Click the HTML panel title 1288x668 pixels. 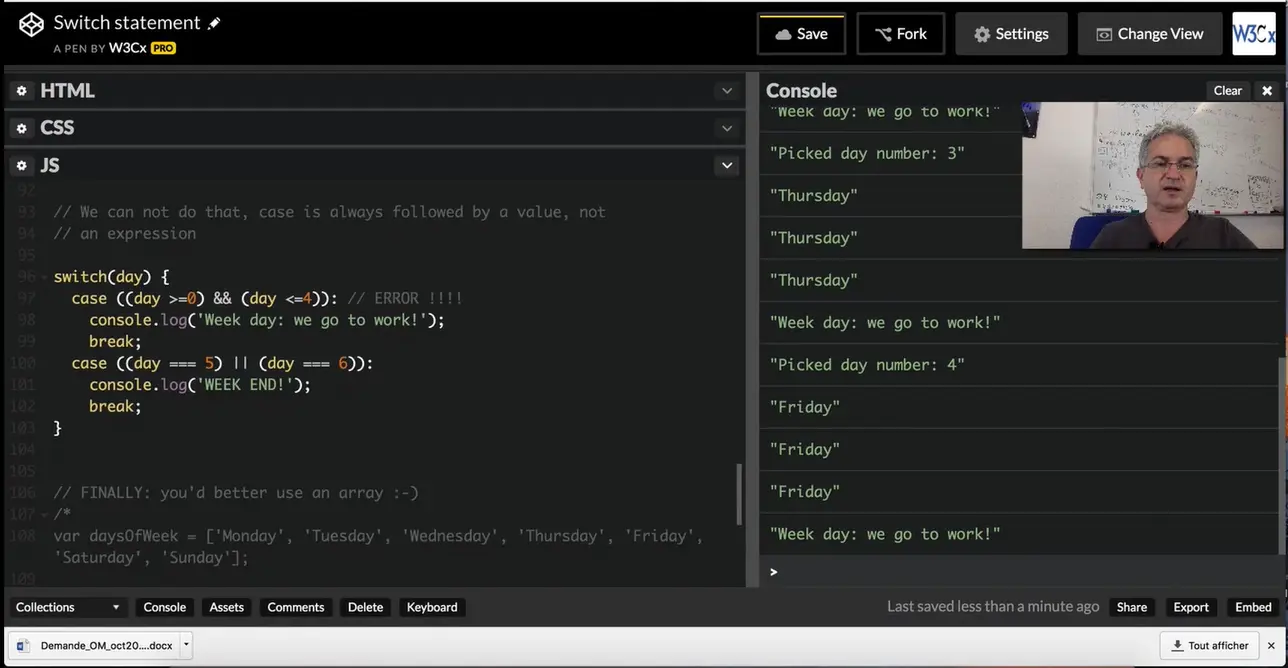coord(67,91)
